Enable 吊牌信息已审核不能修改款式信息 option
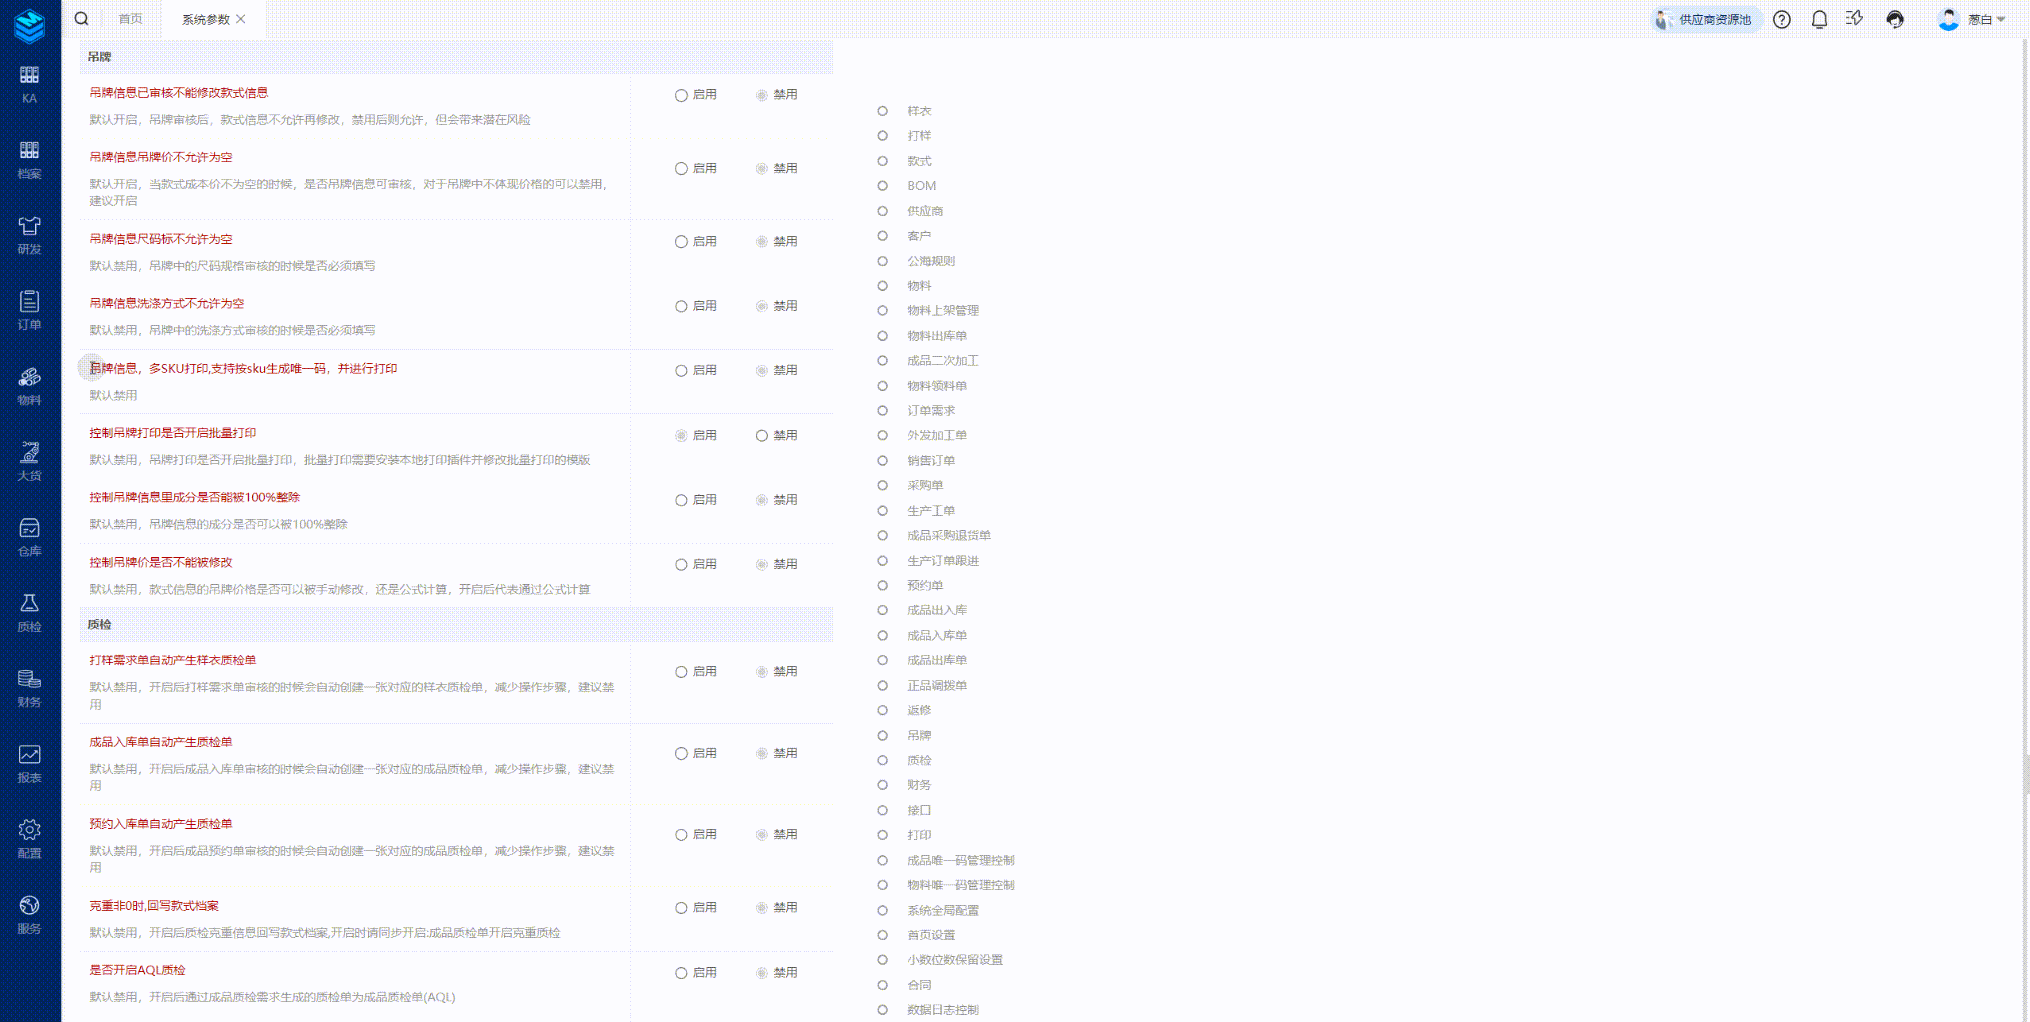2030x1022 pixels. pyautogui.click(x=681, y=96)
